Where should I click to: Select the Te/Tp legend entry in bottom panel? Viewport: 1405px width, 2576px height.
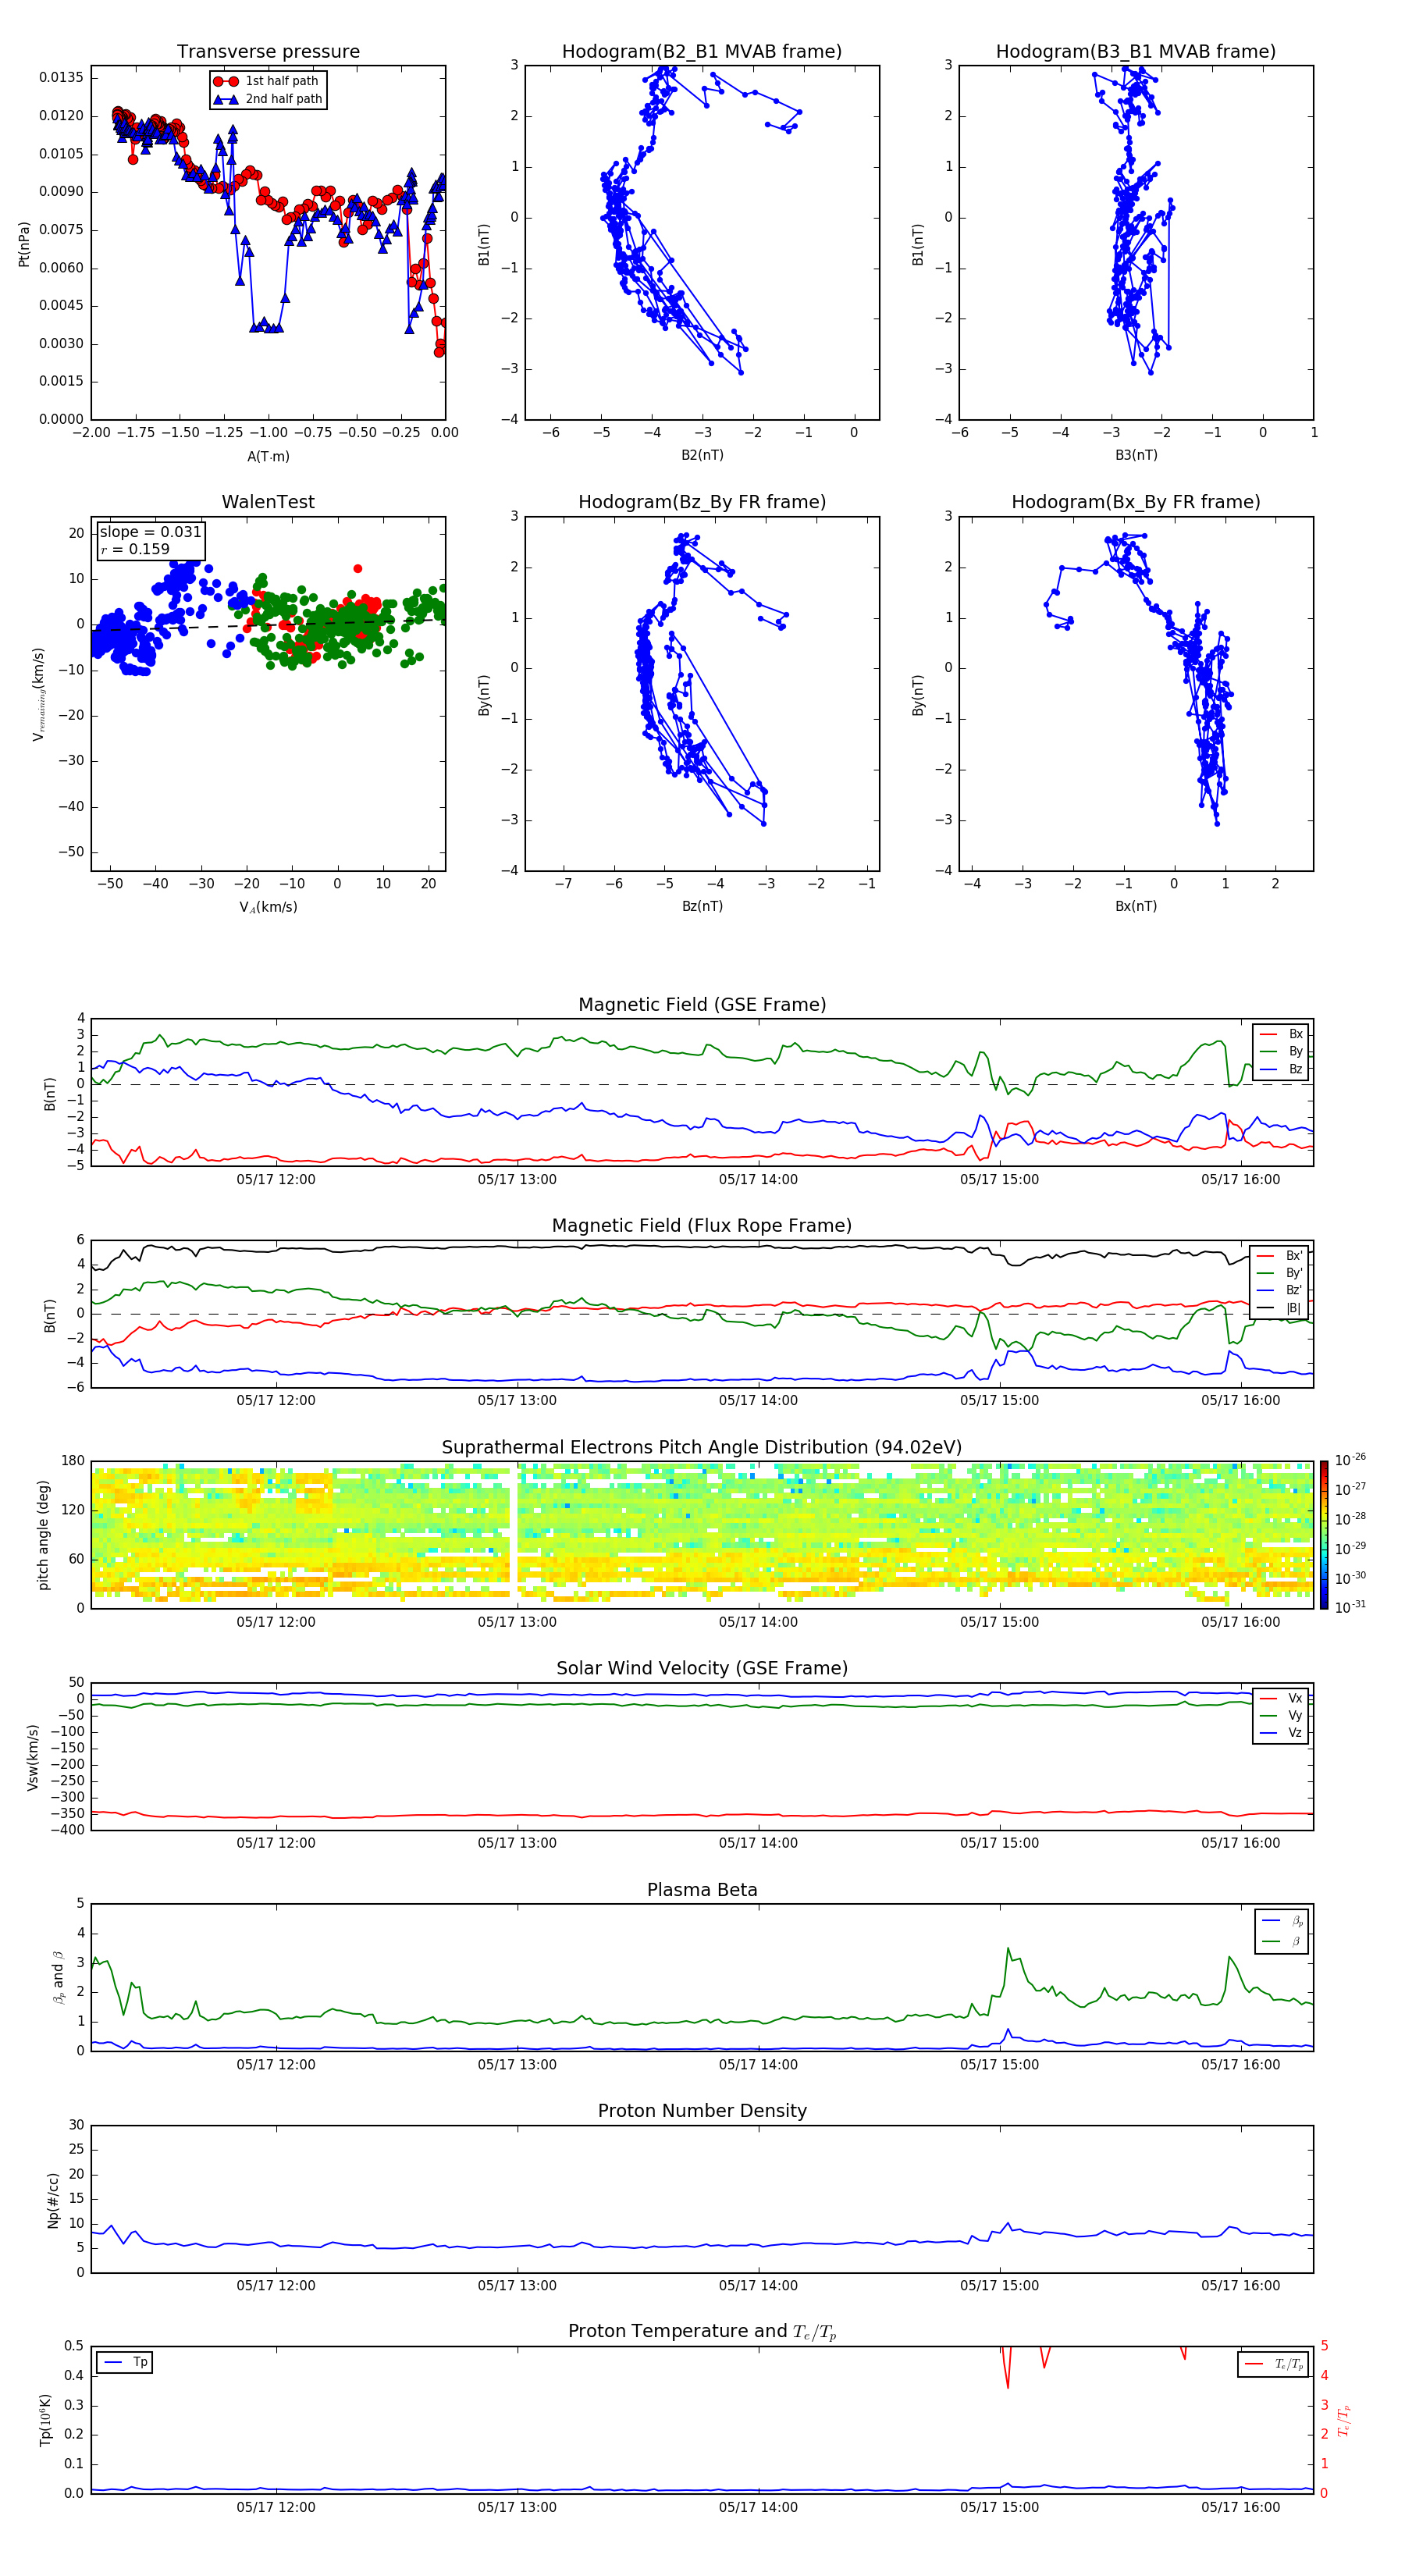point(1273,2364)
